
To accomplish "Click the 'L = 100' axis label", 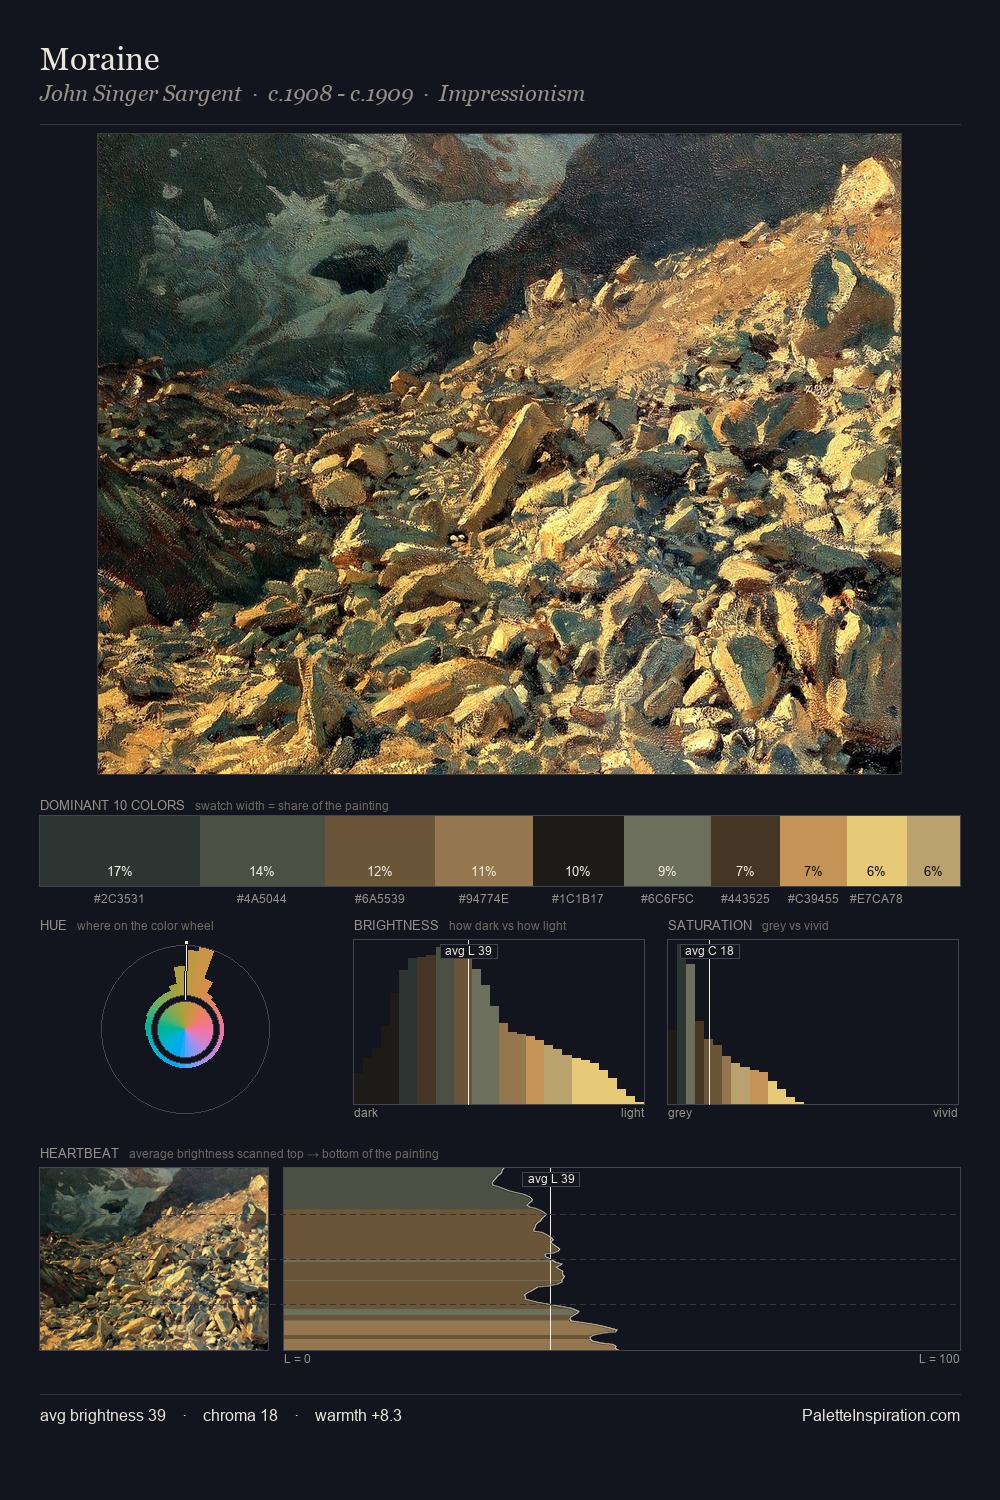I will pos(939,1359).
